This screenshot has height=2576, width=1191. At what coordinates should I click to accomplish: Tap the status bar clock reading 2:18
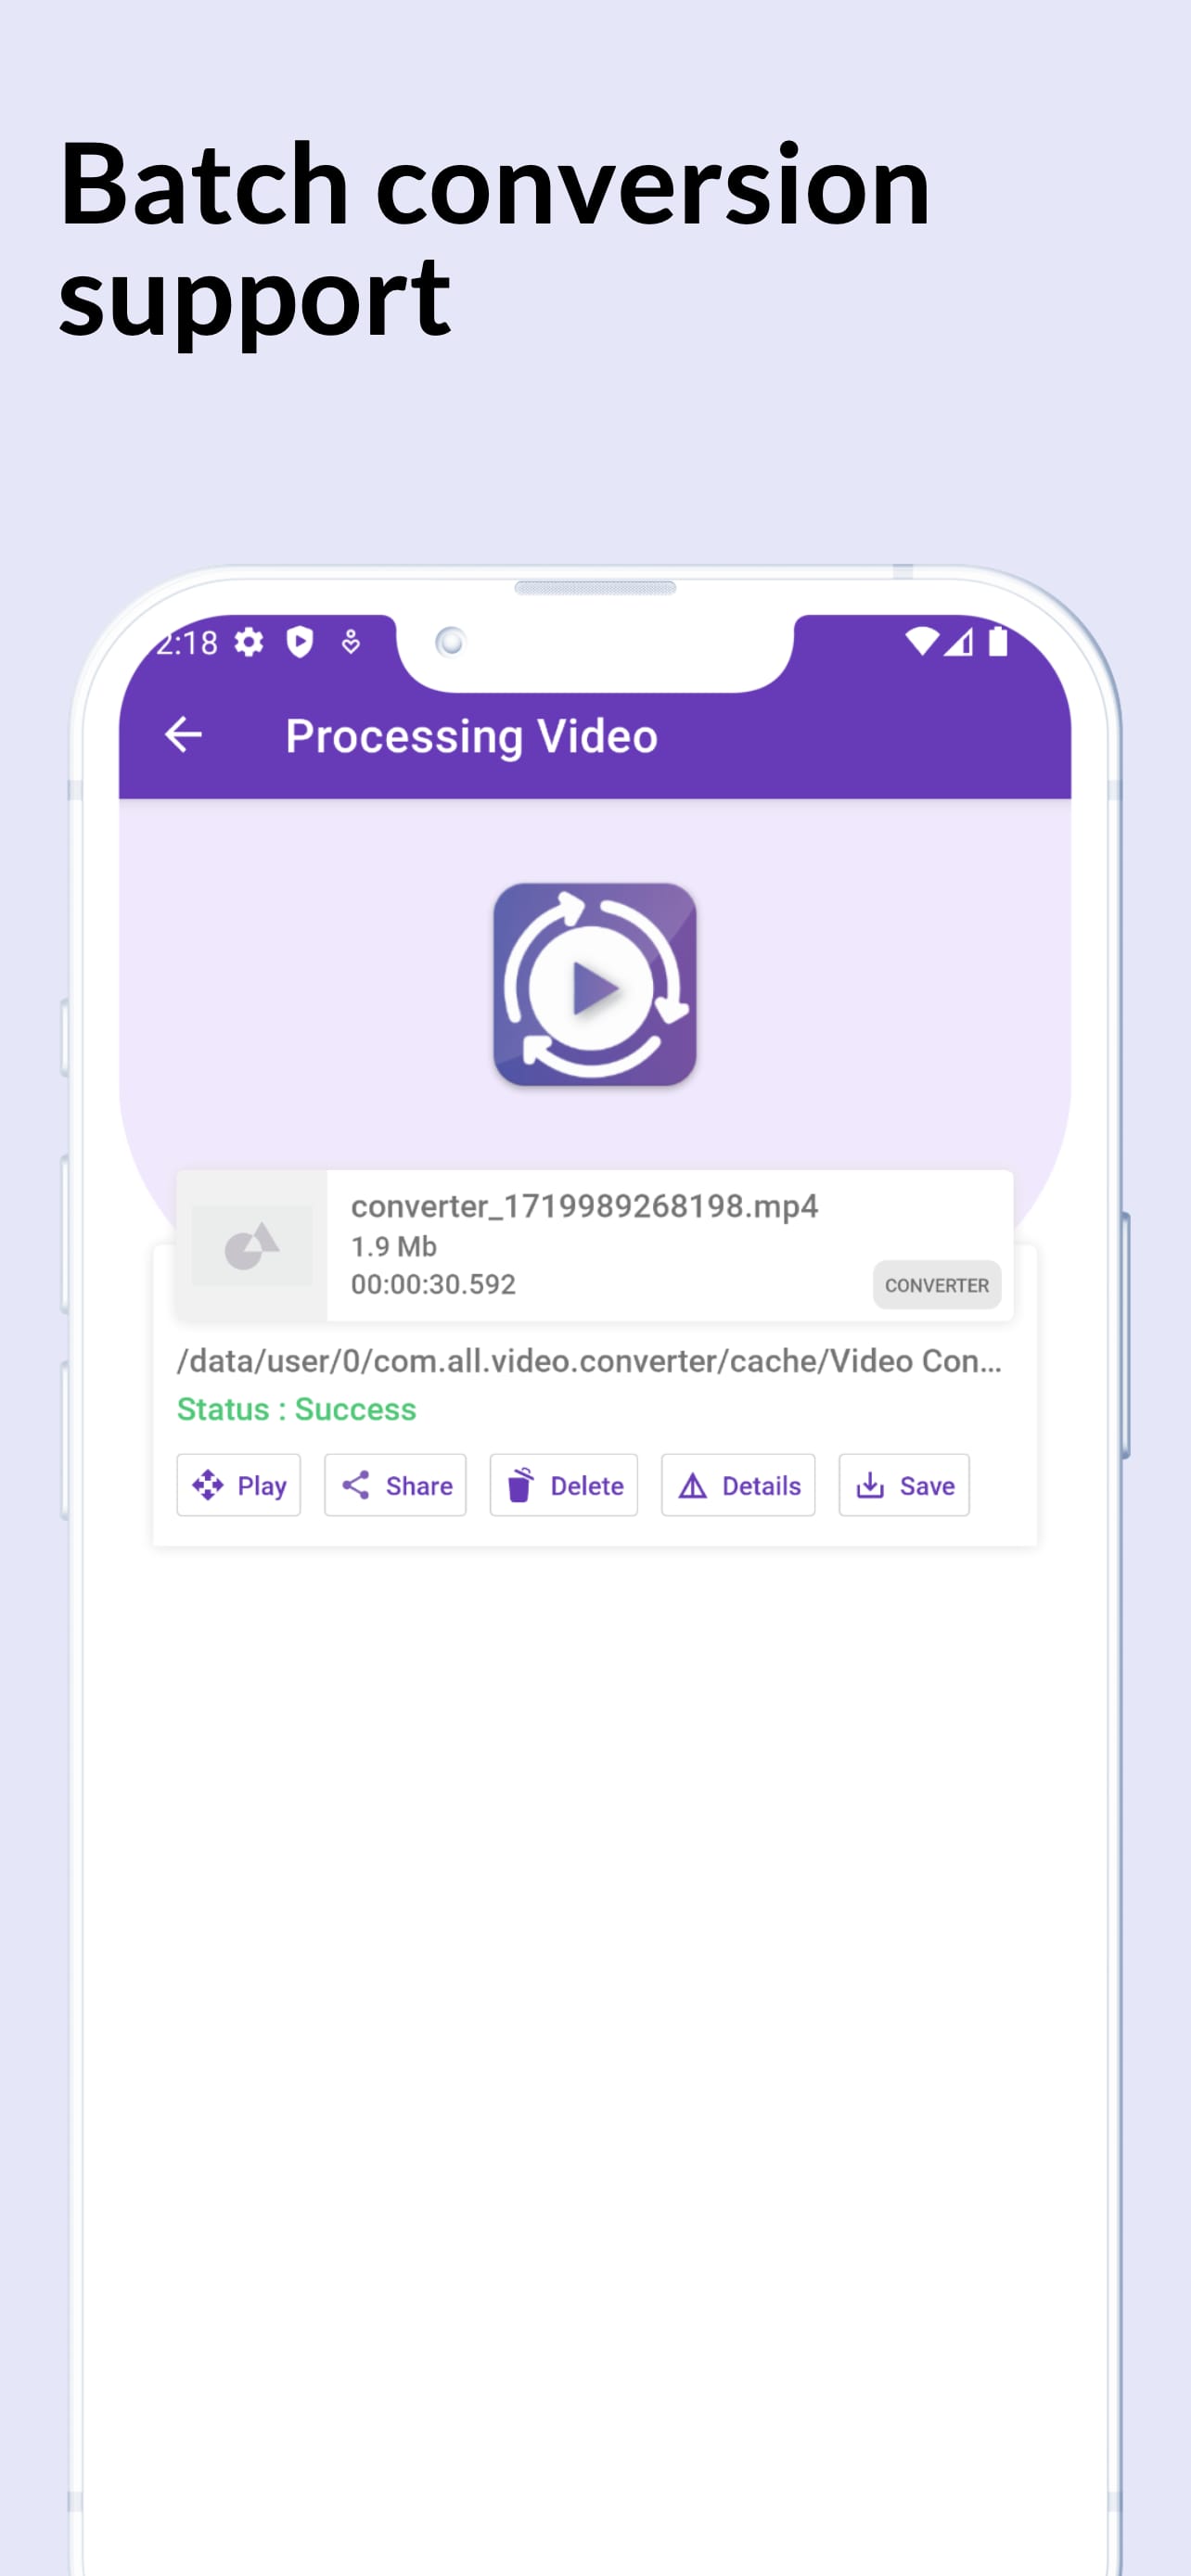[x=187, y=642]
